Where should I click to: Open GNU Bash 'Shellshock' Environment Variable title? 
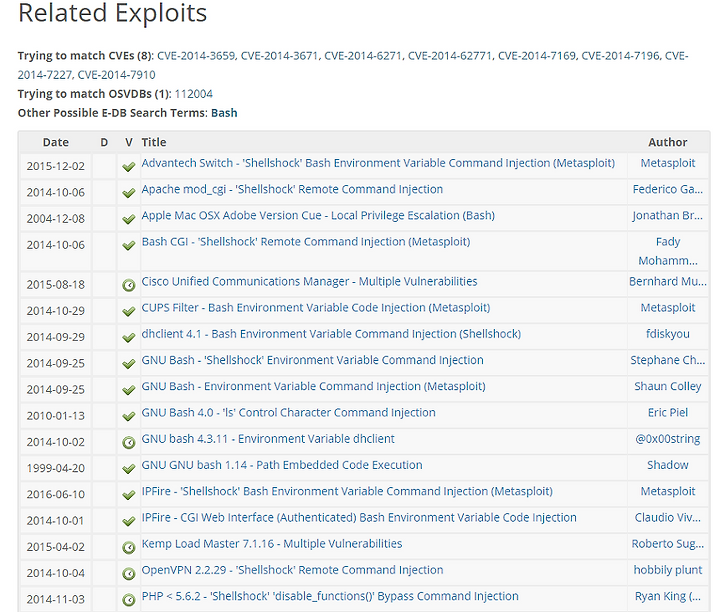(312, 360)
